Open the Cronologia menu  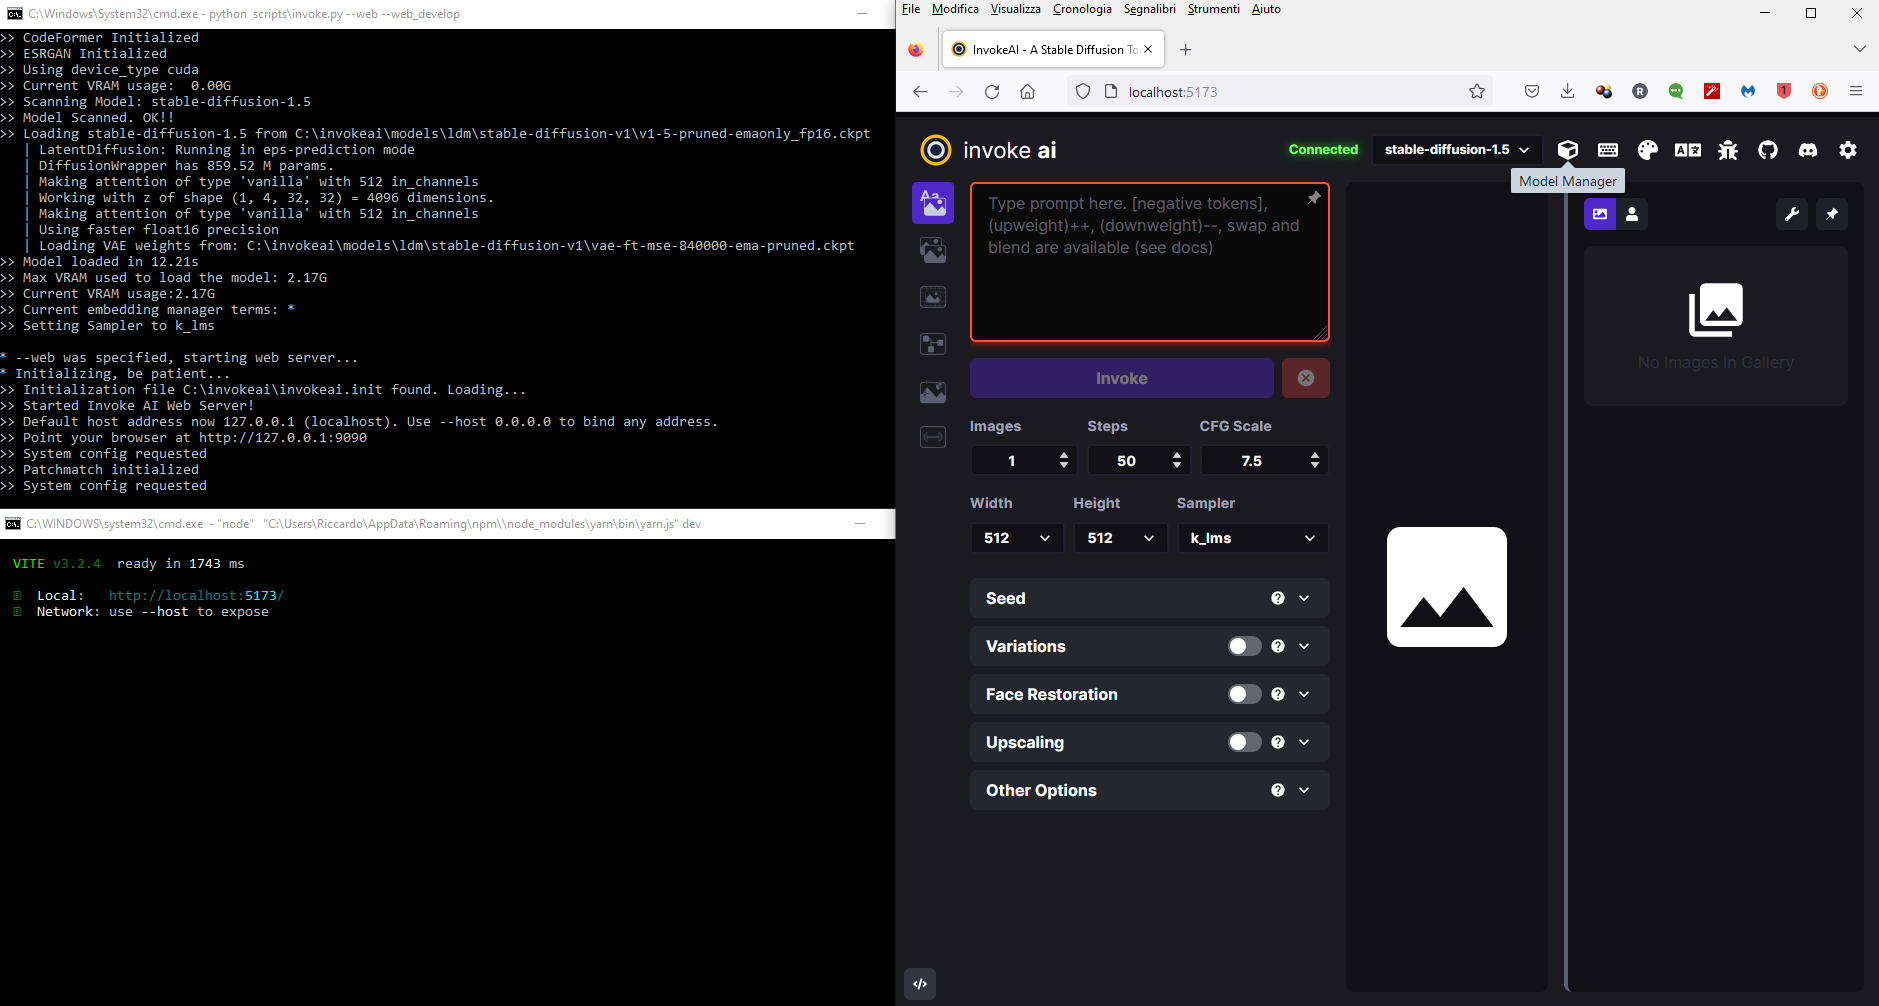(1082, 9)
